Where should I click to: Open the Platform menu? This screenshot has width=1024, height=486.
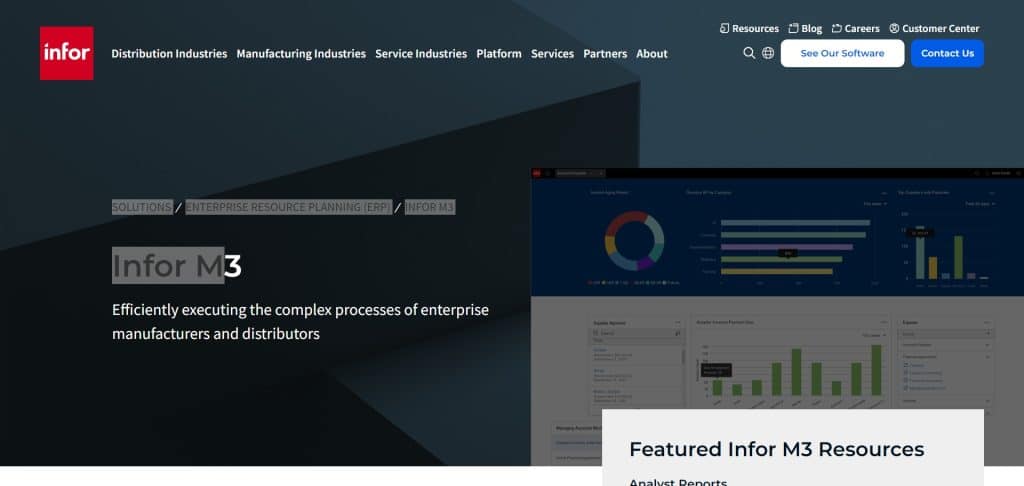[x=499, y=54]
